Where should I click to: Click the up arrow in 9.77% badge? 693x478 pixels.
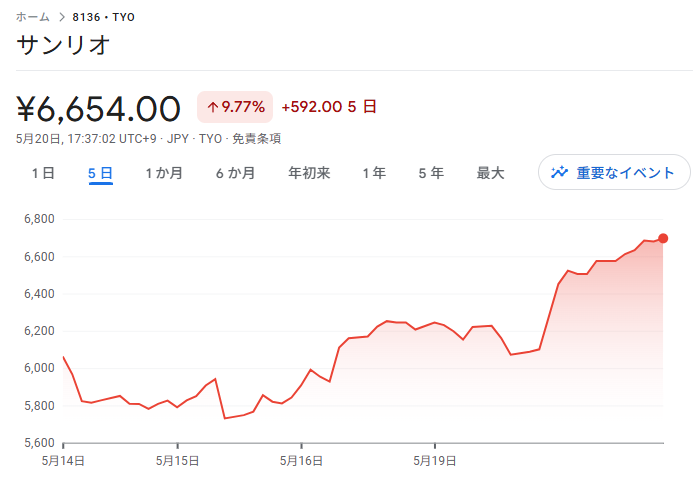point(213,107)
